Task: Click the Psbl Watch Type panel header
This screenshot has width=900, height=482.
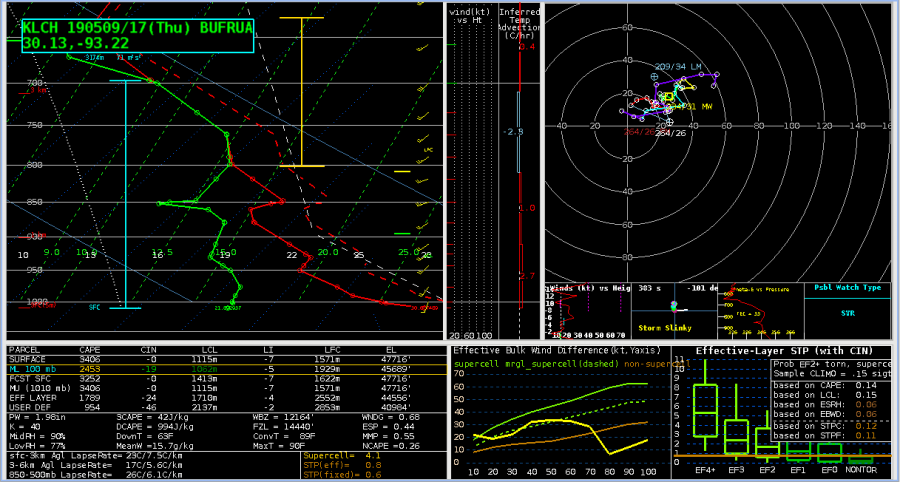Action: tap(847, 288)
